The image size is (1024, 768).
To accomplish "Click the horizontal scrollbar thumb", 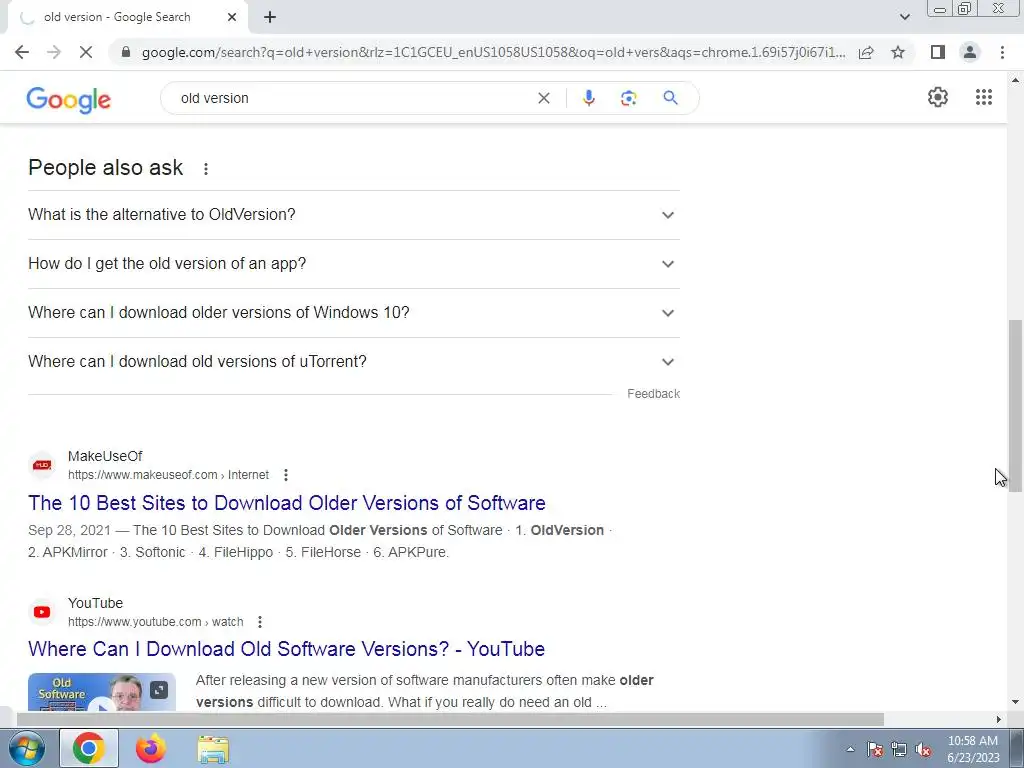I will click(x=450, y=719).
